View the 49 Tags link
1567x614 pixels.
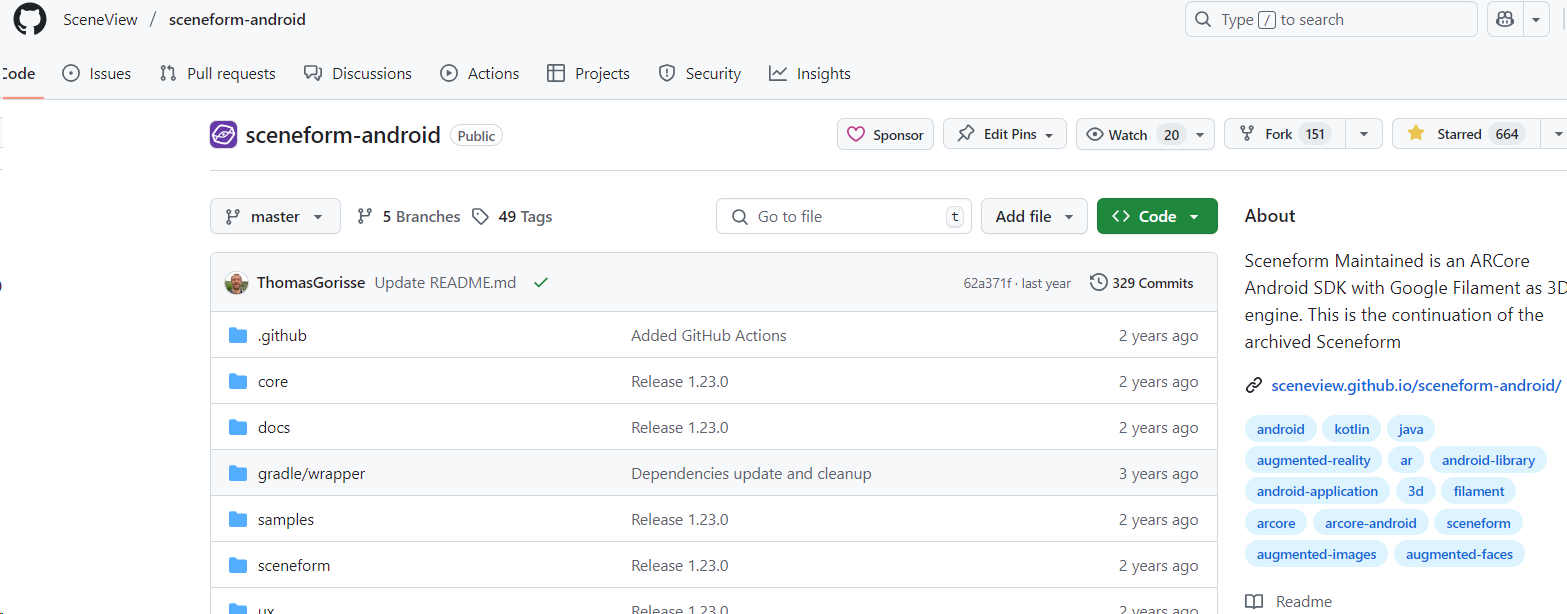coord(512,216)
